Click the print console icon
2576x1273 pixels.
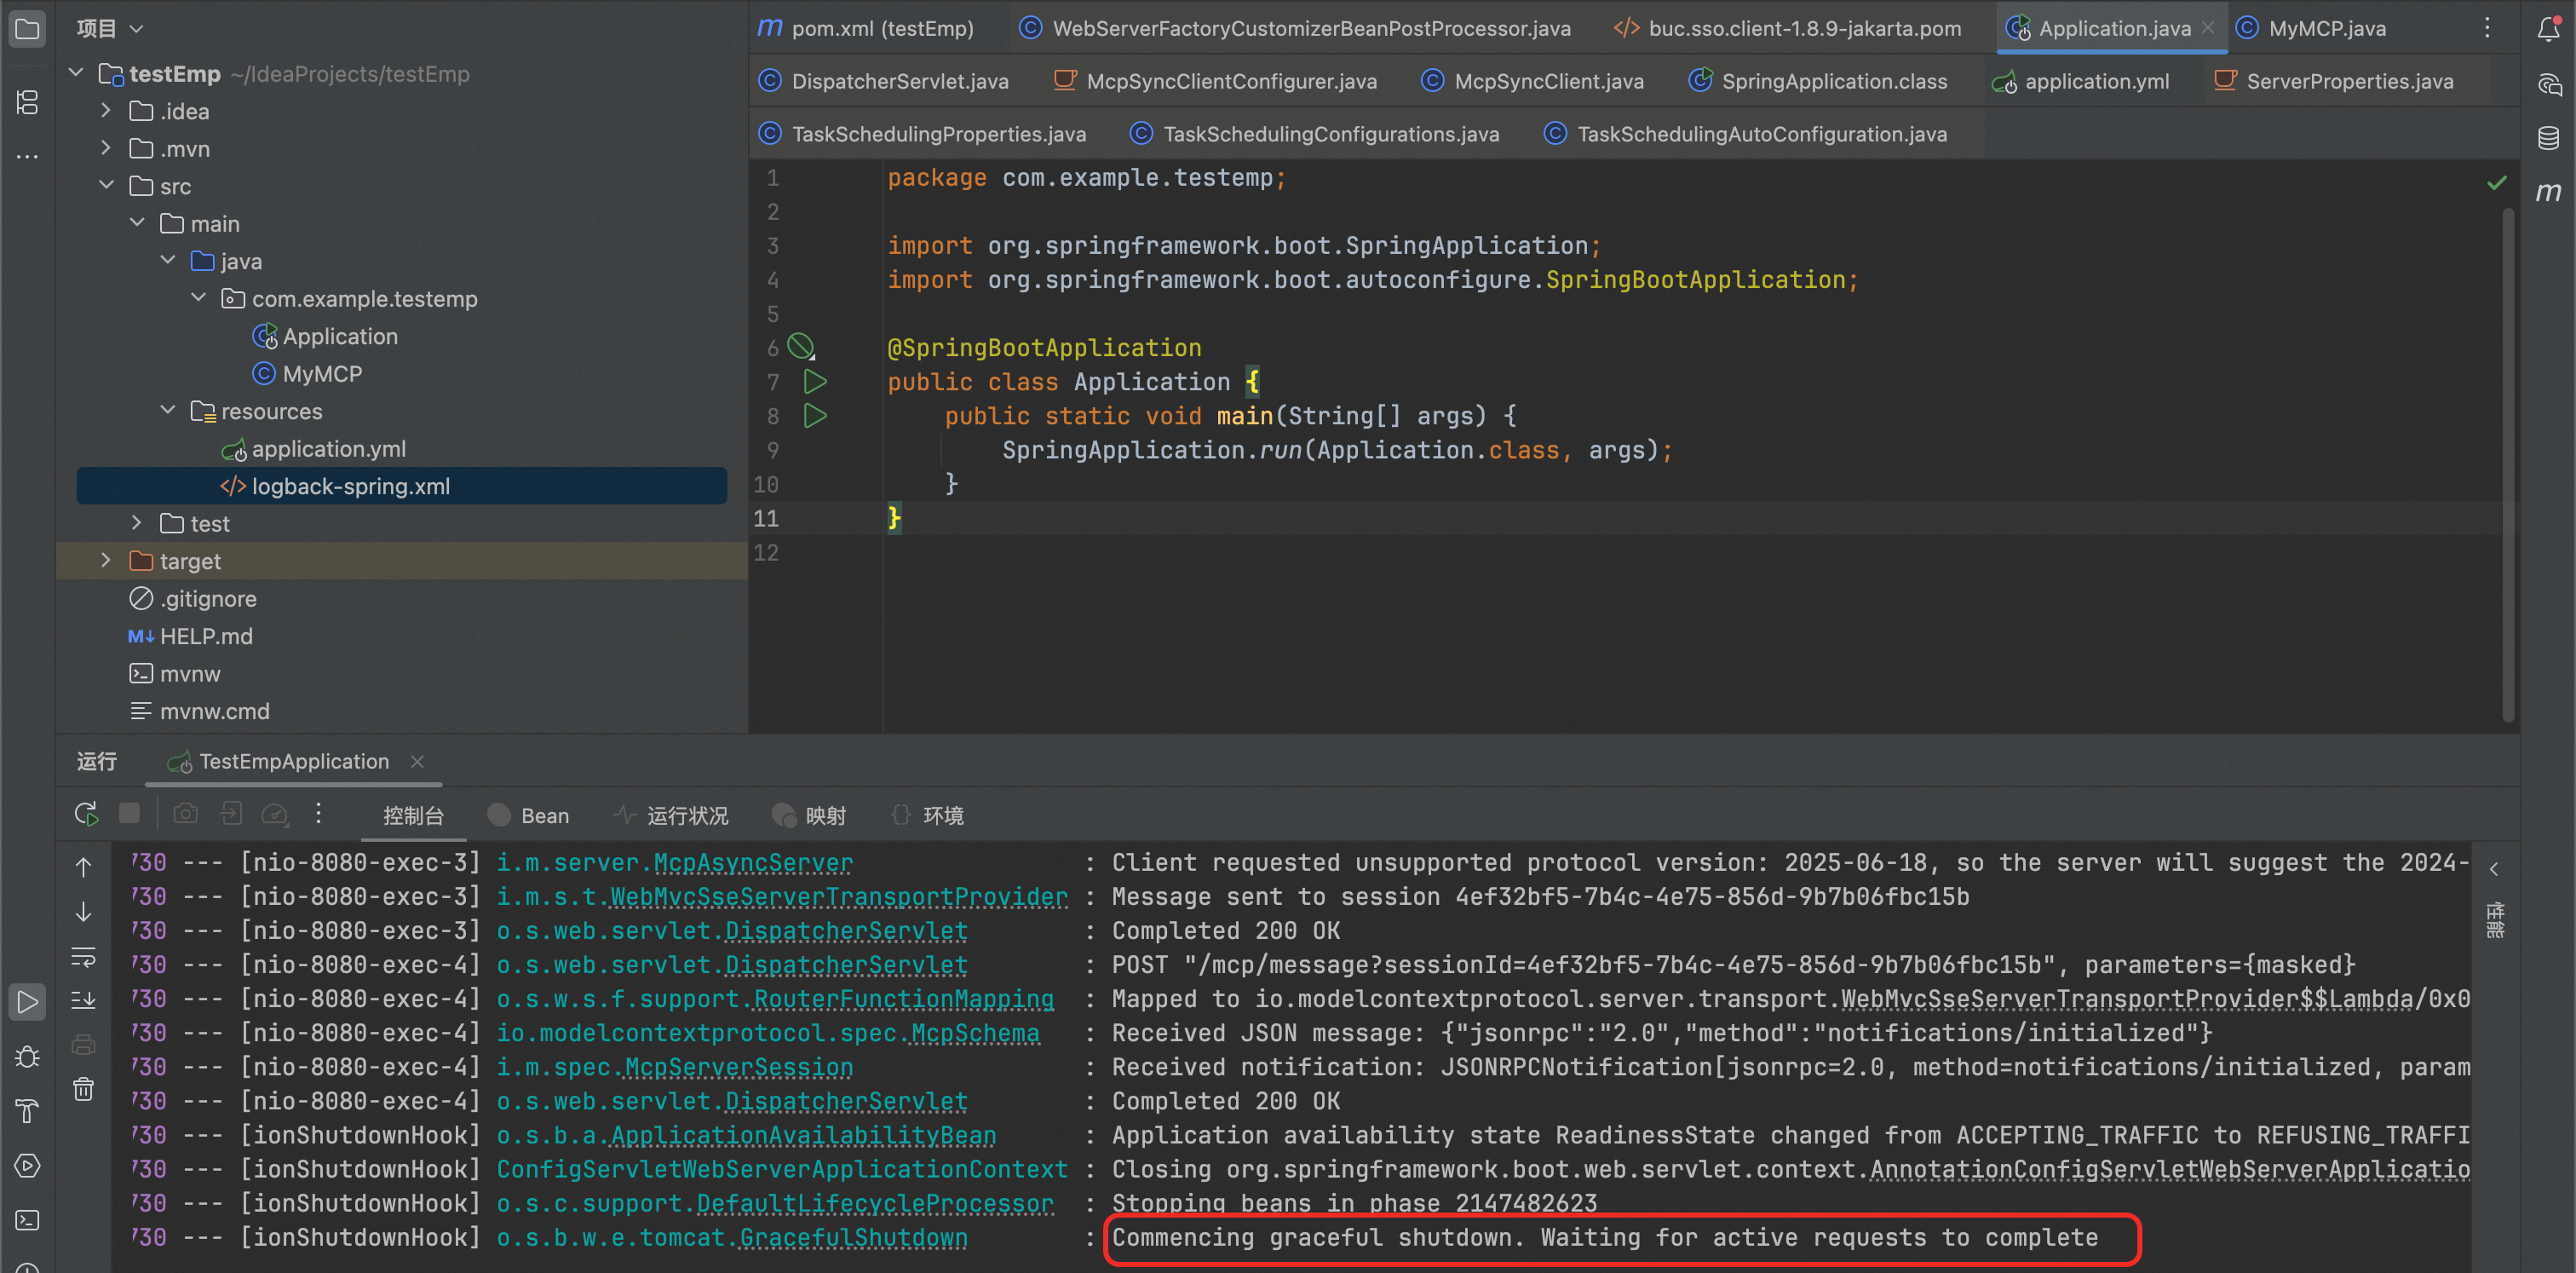(84, 1045)
